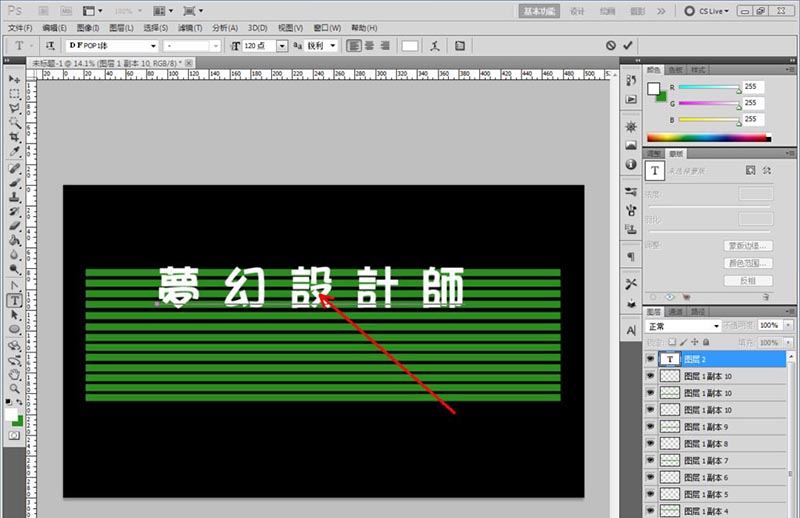Pick a color from the spectrum ramp

tap(709, 138)
